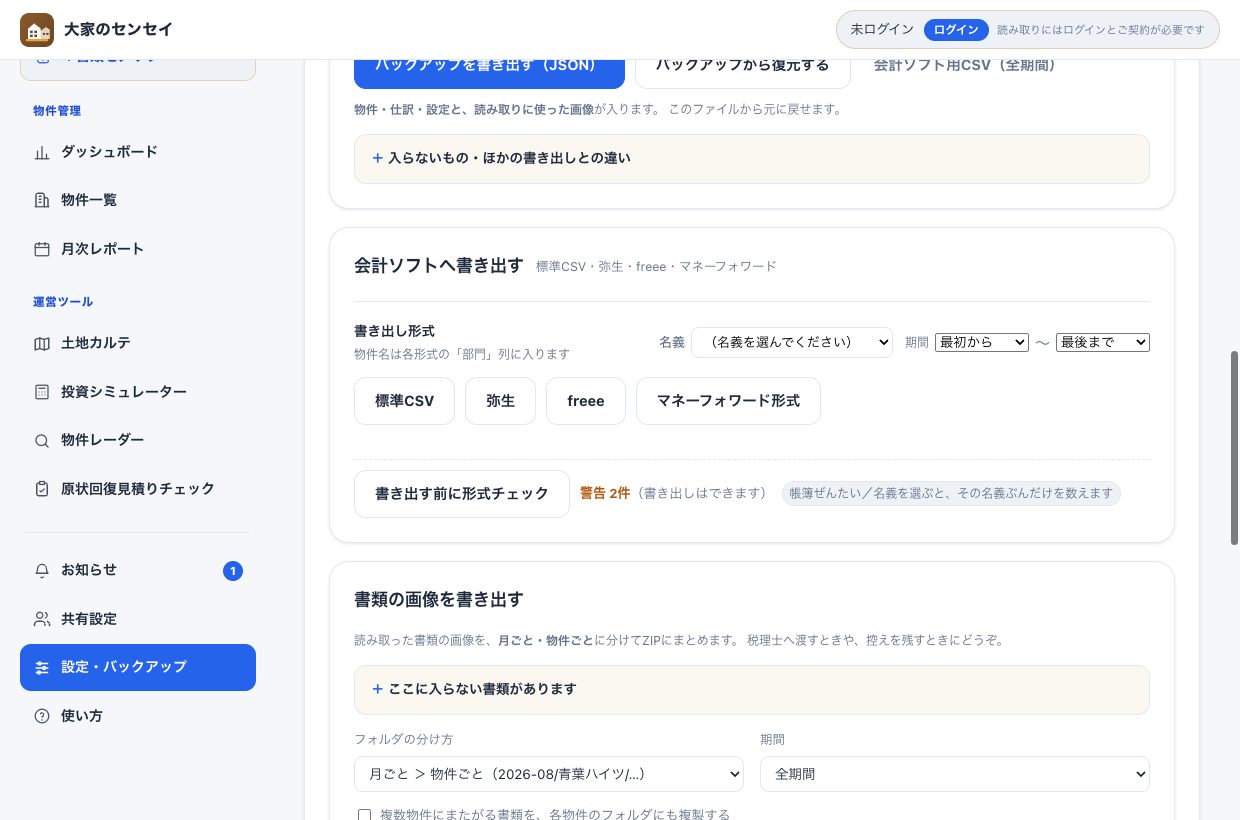This screenshot has height=820, width=1240.
Task: Open 月次レポート from sidebar
Action: pyautogui.click(x=138, y=249)
